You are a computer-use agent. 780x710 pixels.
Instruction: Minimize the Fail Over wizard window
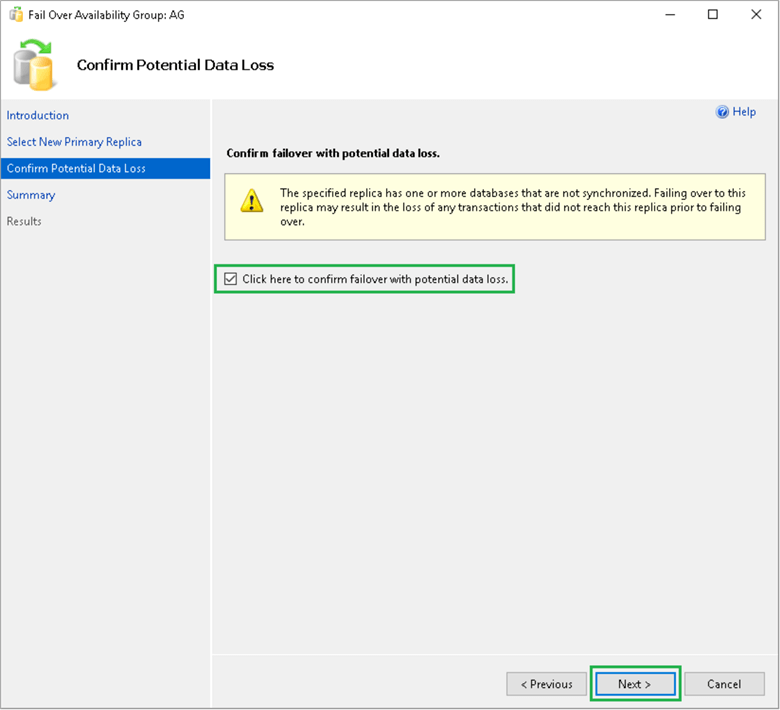(x=665, y=15)
